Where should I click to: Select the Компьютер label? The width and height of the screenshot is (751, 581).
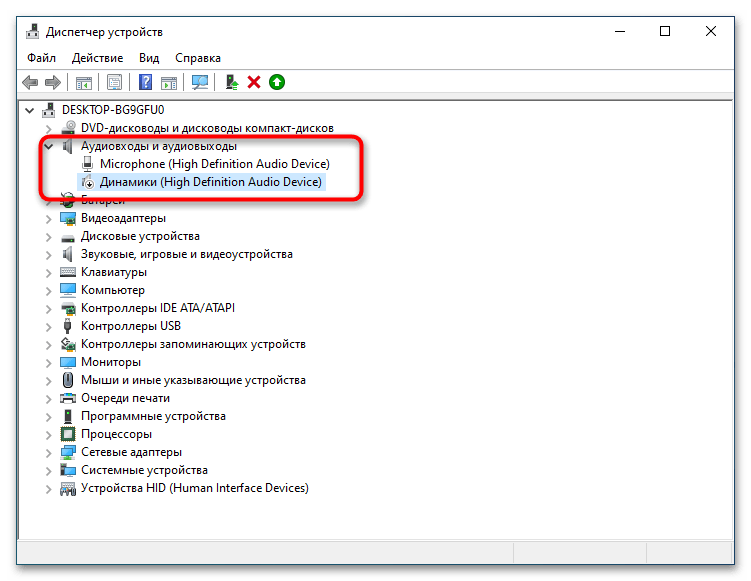[x=113, y=290]
